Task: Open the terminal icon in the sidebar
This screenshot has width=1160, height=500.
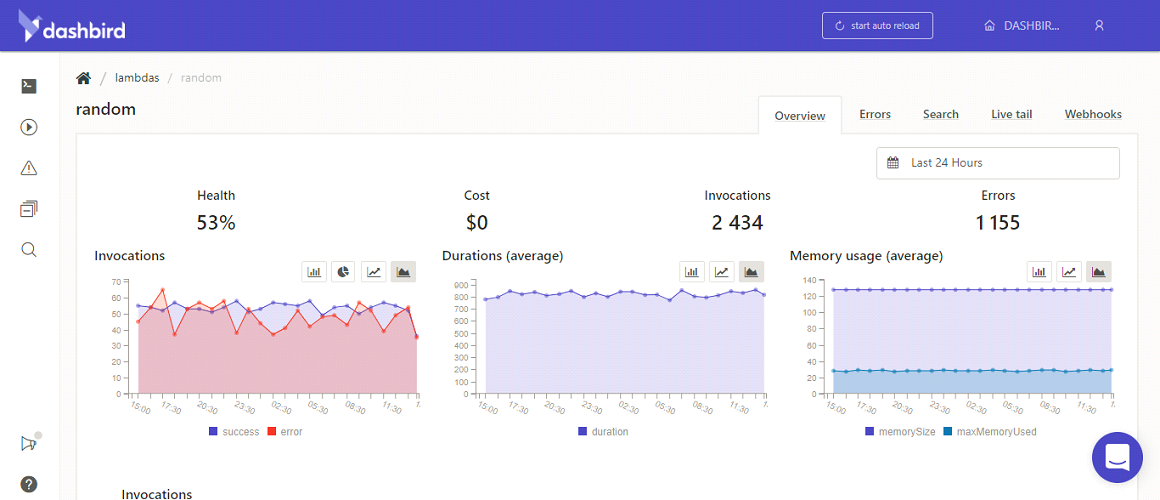Action: pos(29,87)
